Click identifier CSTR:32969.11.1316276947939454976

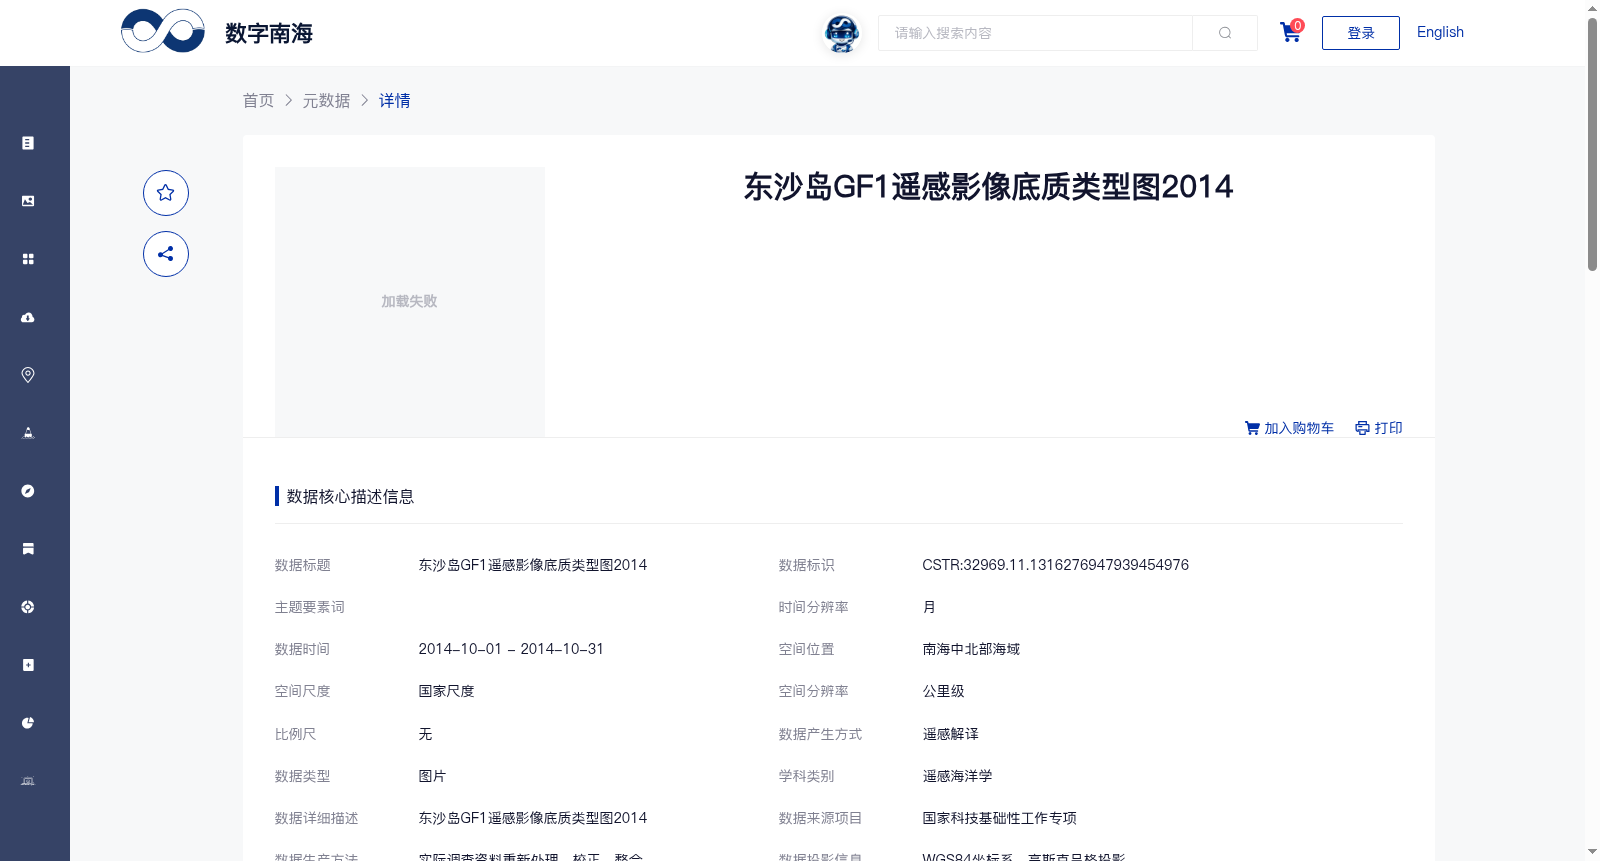click(x=1056, y=565)
